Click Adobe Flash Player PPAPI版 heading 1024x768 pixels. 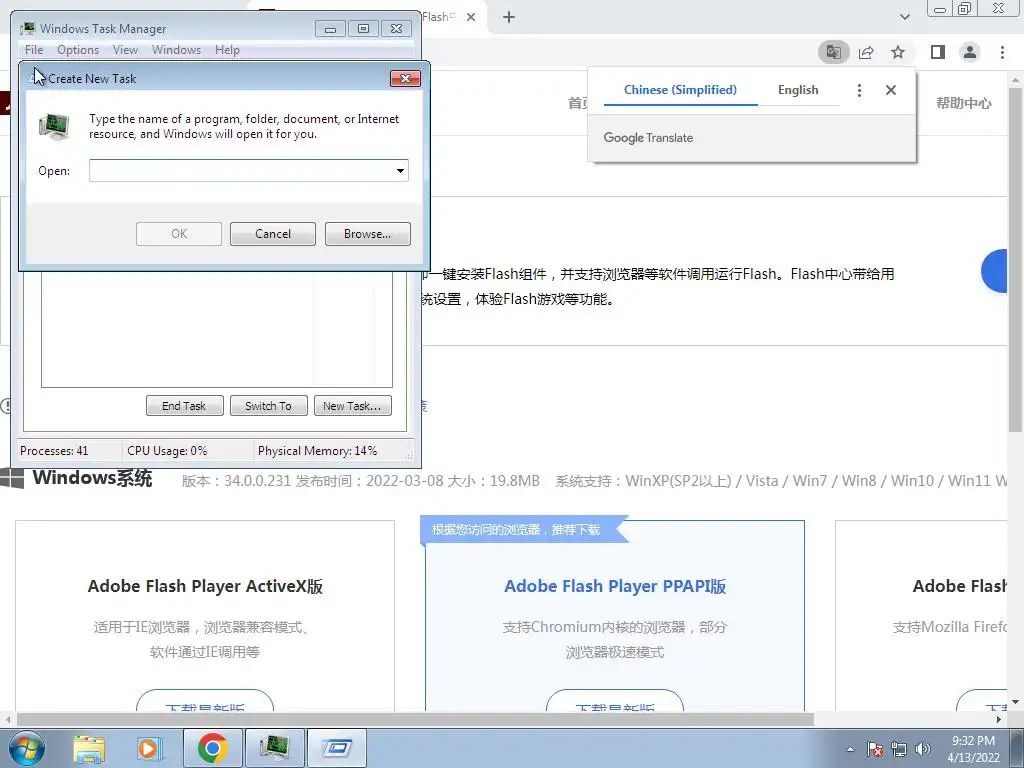point(615,586)
